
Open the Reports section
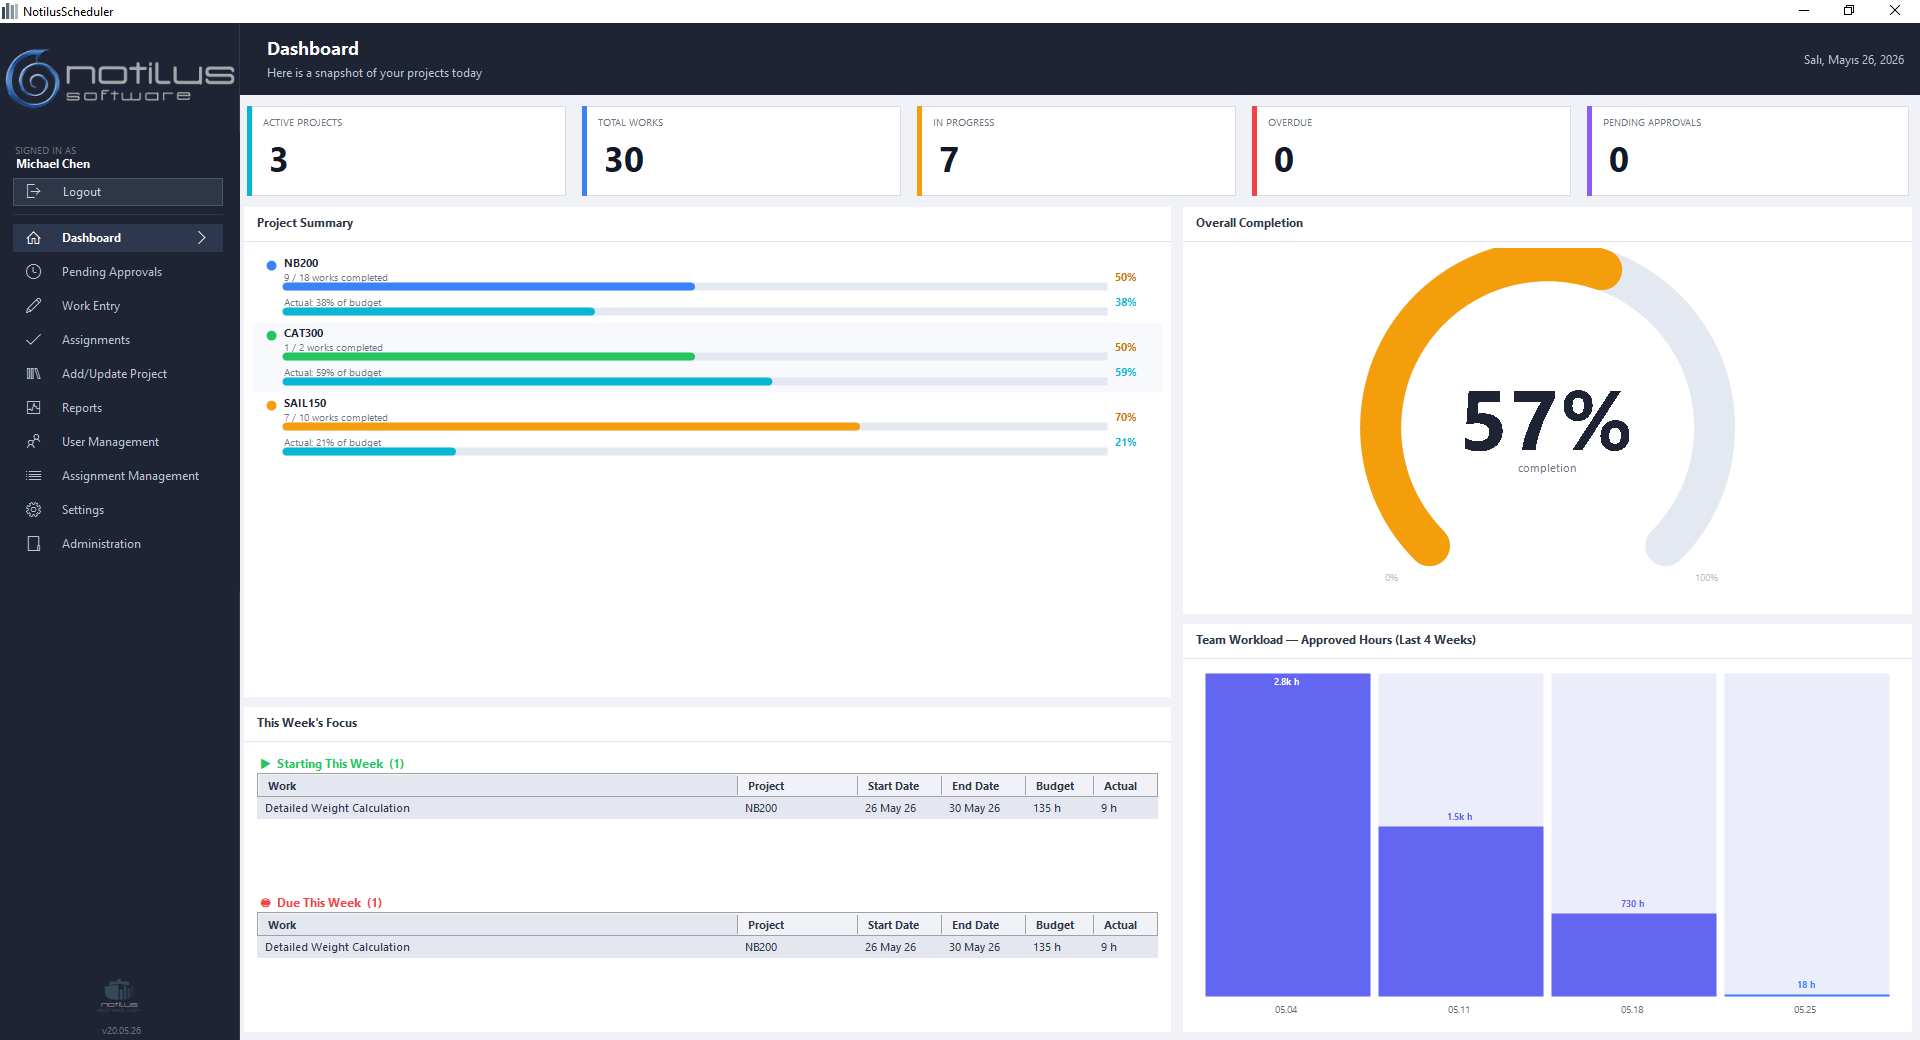coord(118,408)
